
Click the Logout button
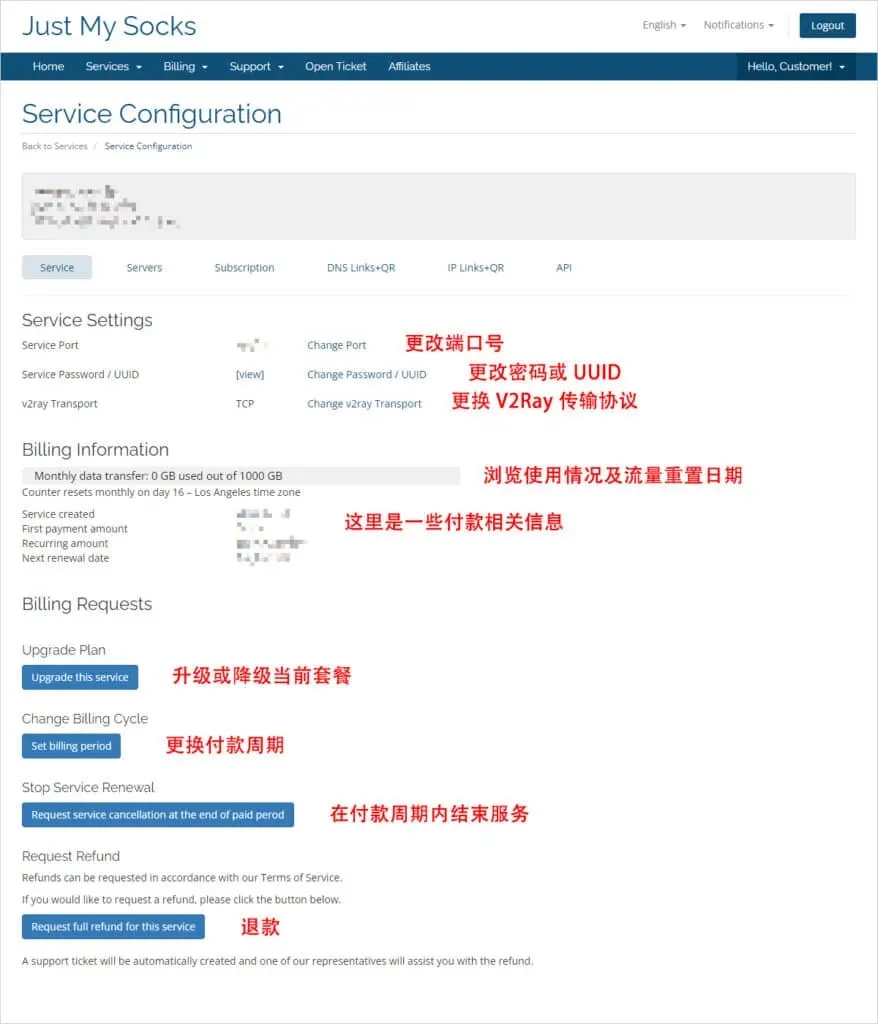point(827,26)
